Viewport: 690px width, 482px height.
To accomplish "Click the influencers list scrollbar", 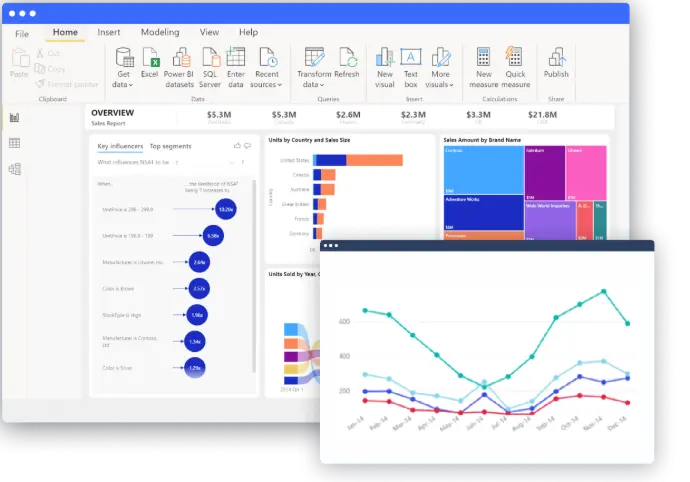I will (254, 276).
